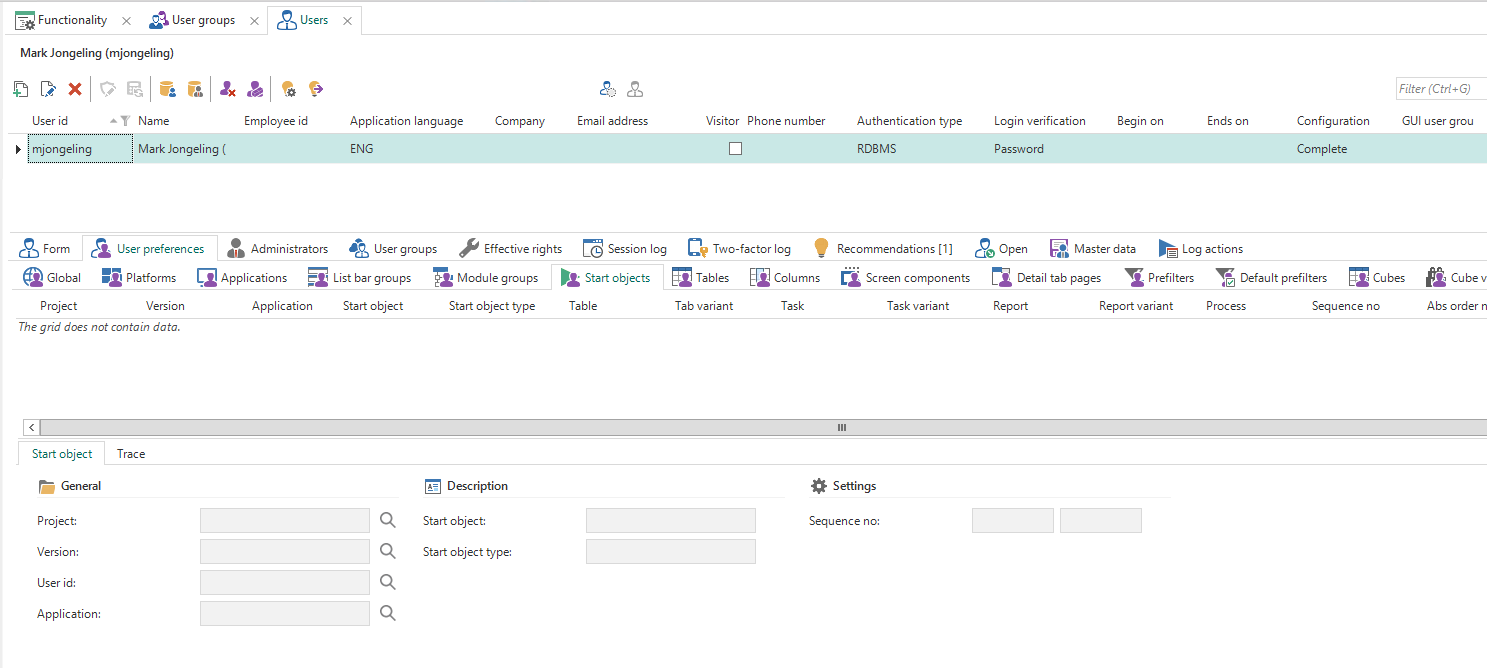Close the top User groups tab
The image size is (1487, 668).
point(254,21)
